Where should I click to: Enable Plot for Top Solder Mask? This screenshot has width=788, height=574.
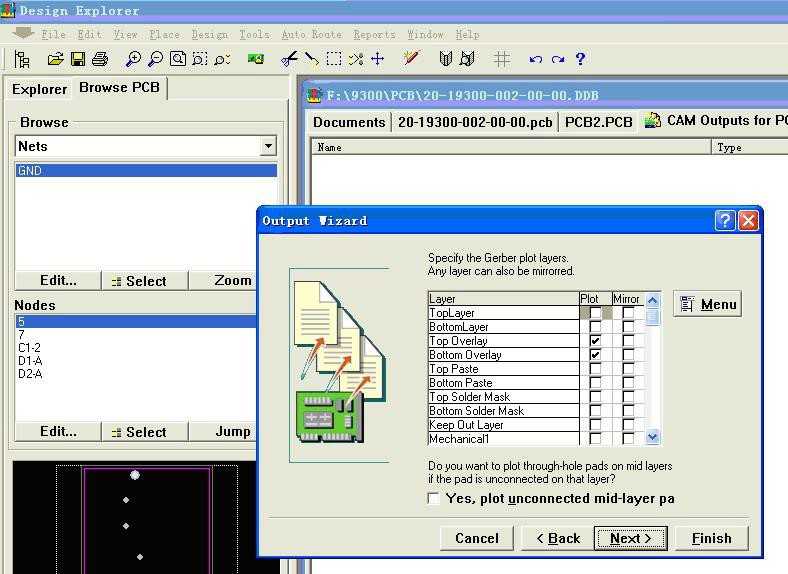coord(595,397)
